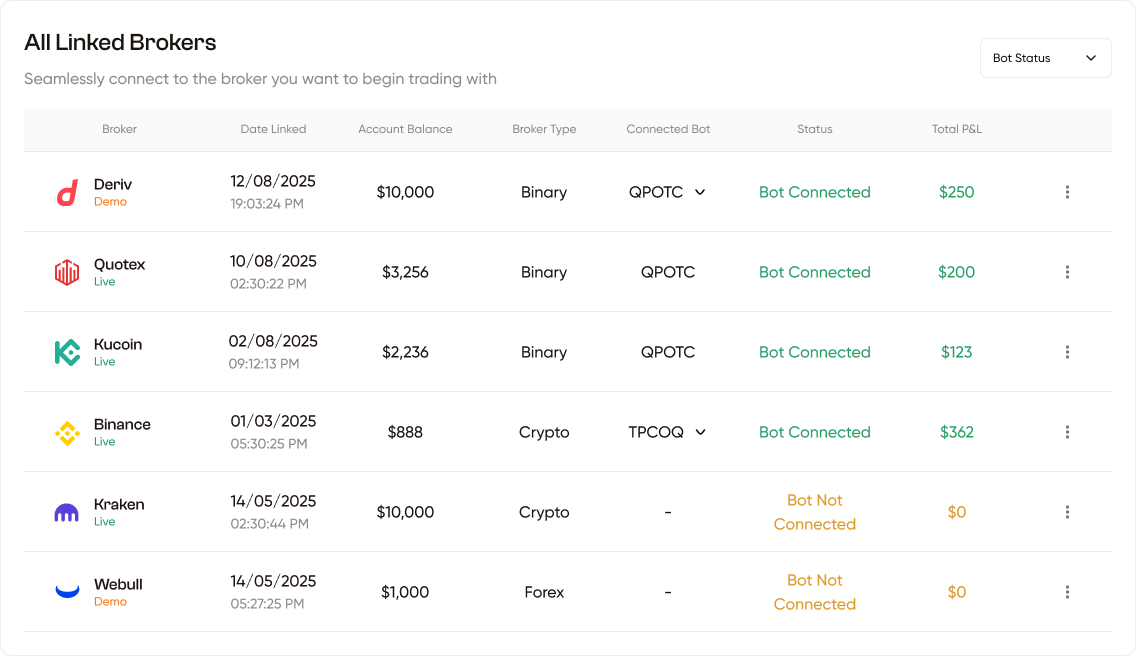Viewport: 1136px width, 656px height.
Task: Click the Kraken broker logo
Action: coord(67,513)
